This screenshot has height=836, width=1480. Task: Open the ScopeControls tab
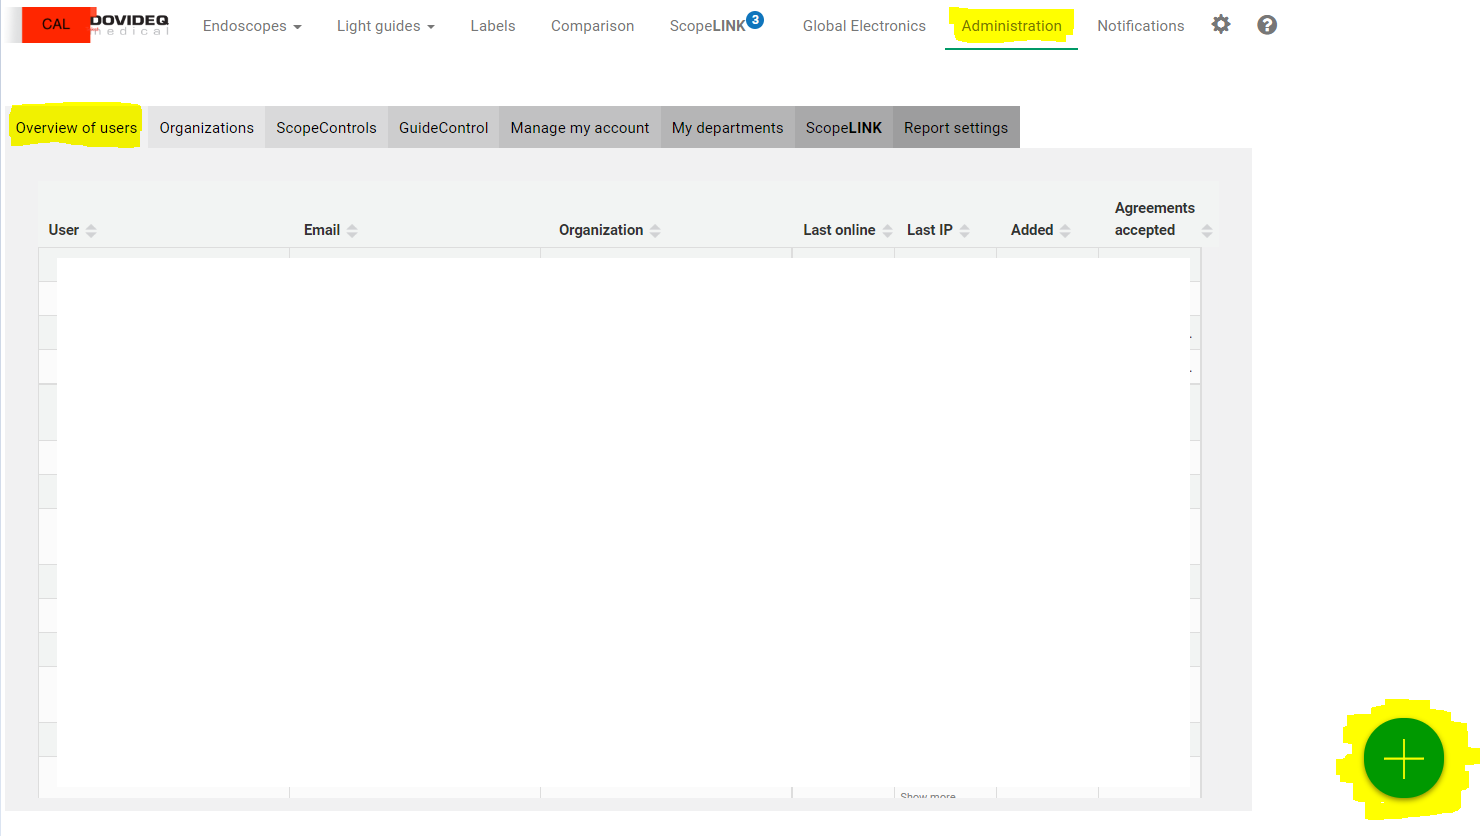pos(326,128)
